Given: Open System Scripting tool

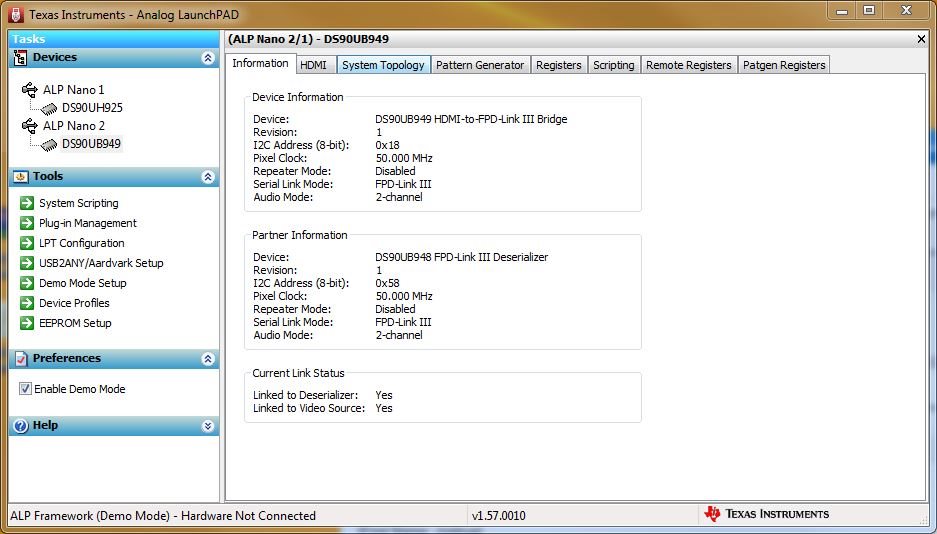Looking at the screenshot, I should point(78,203).
